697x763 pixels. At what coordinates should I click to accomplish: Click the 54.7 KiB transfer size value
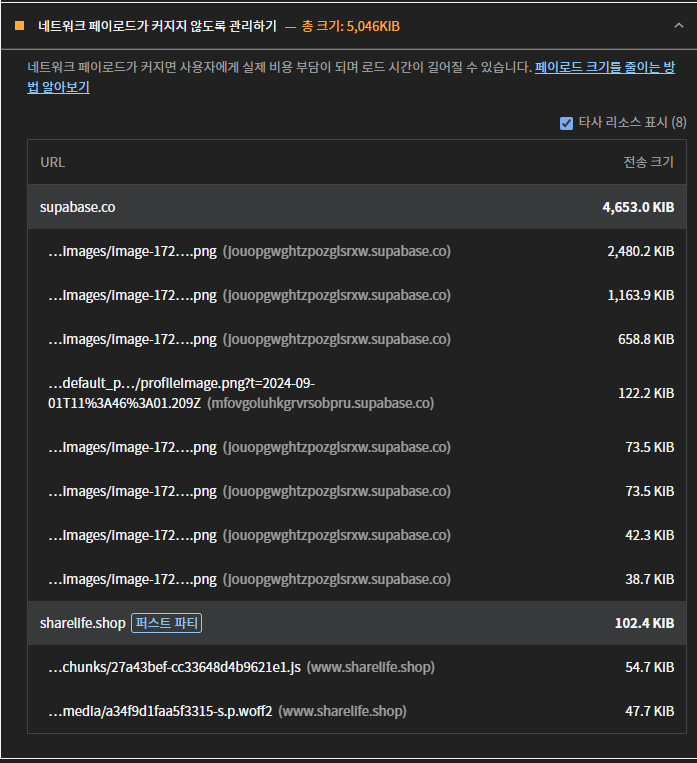tap(650, 667)
